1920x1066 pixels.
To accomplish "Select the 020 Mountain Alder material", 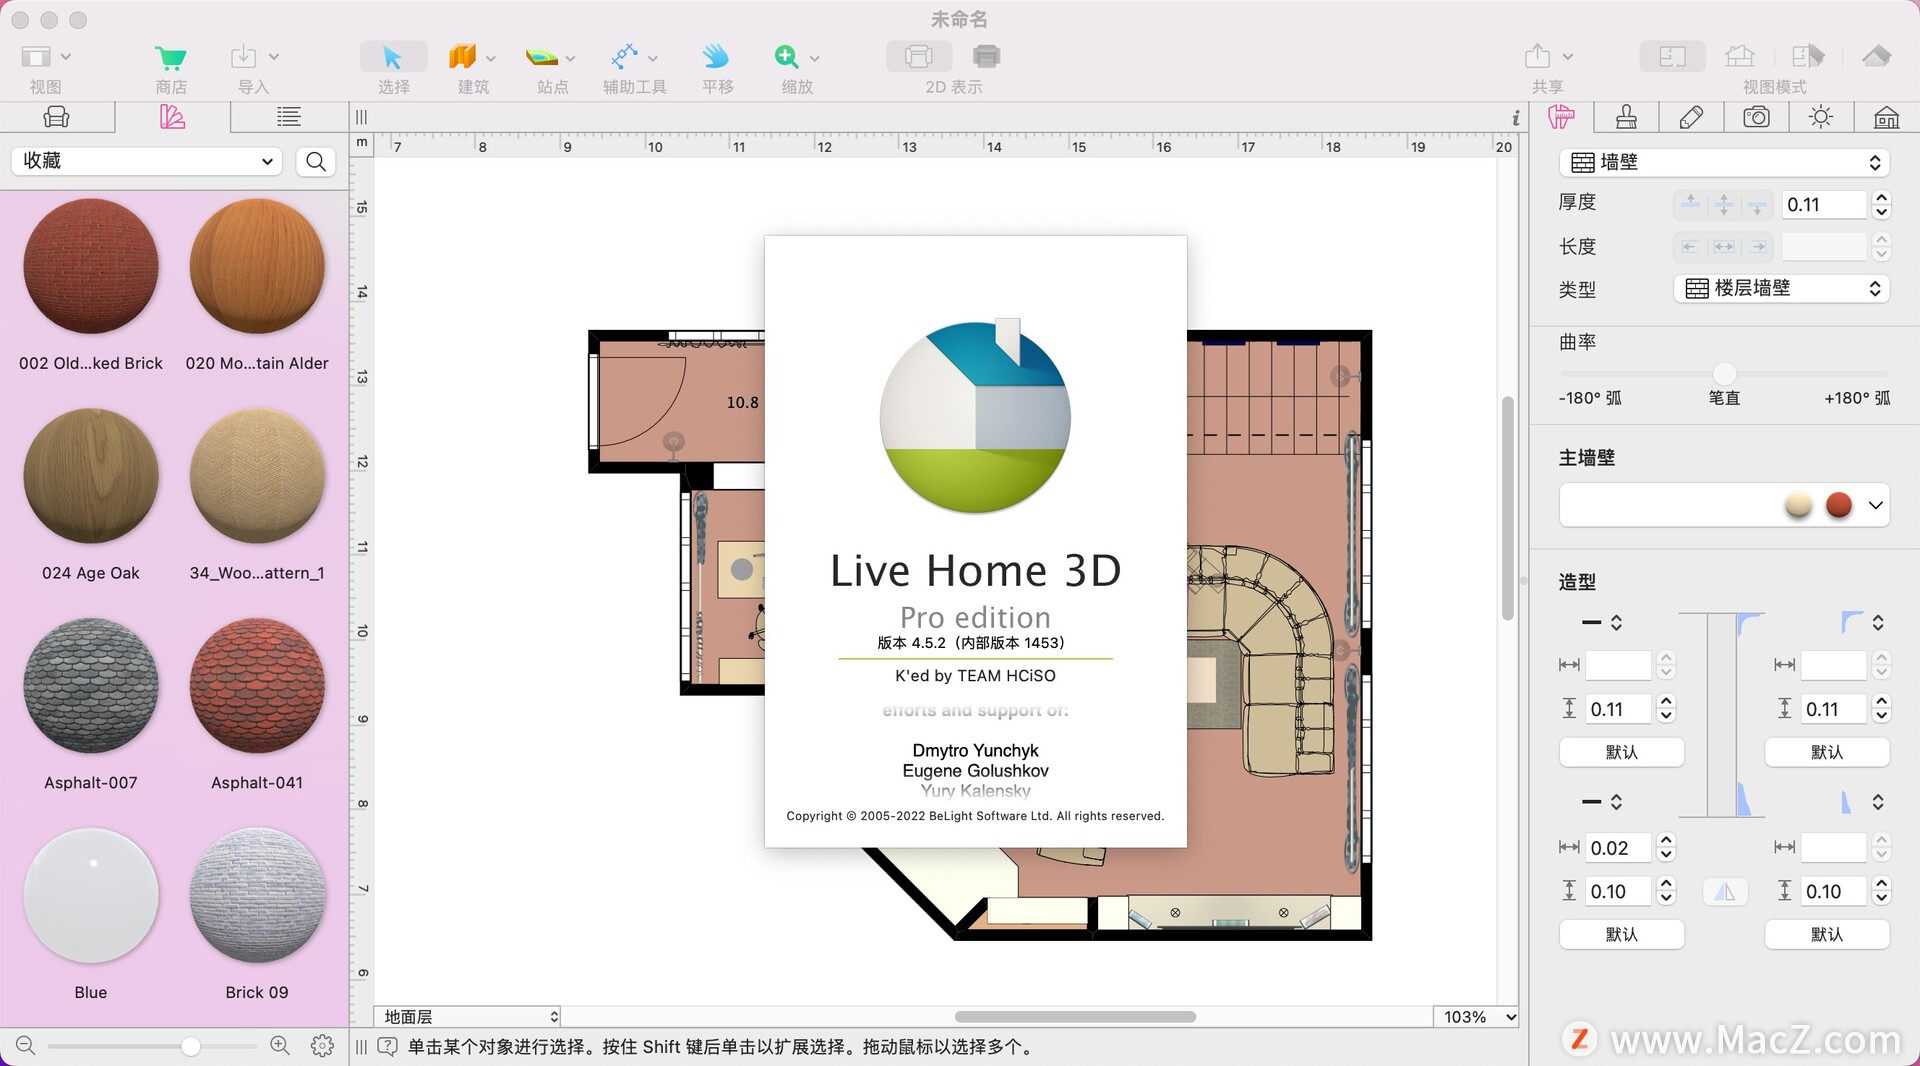I will 257,266.
